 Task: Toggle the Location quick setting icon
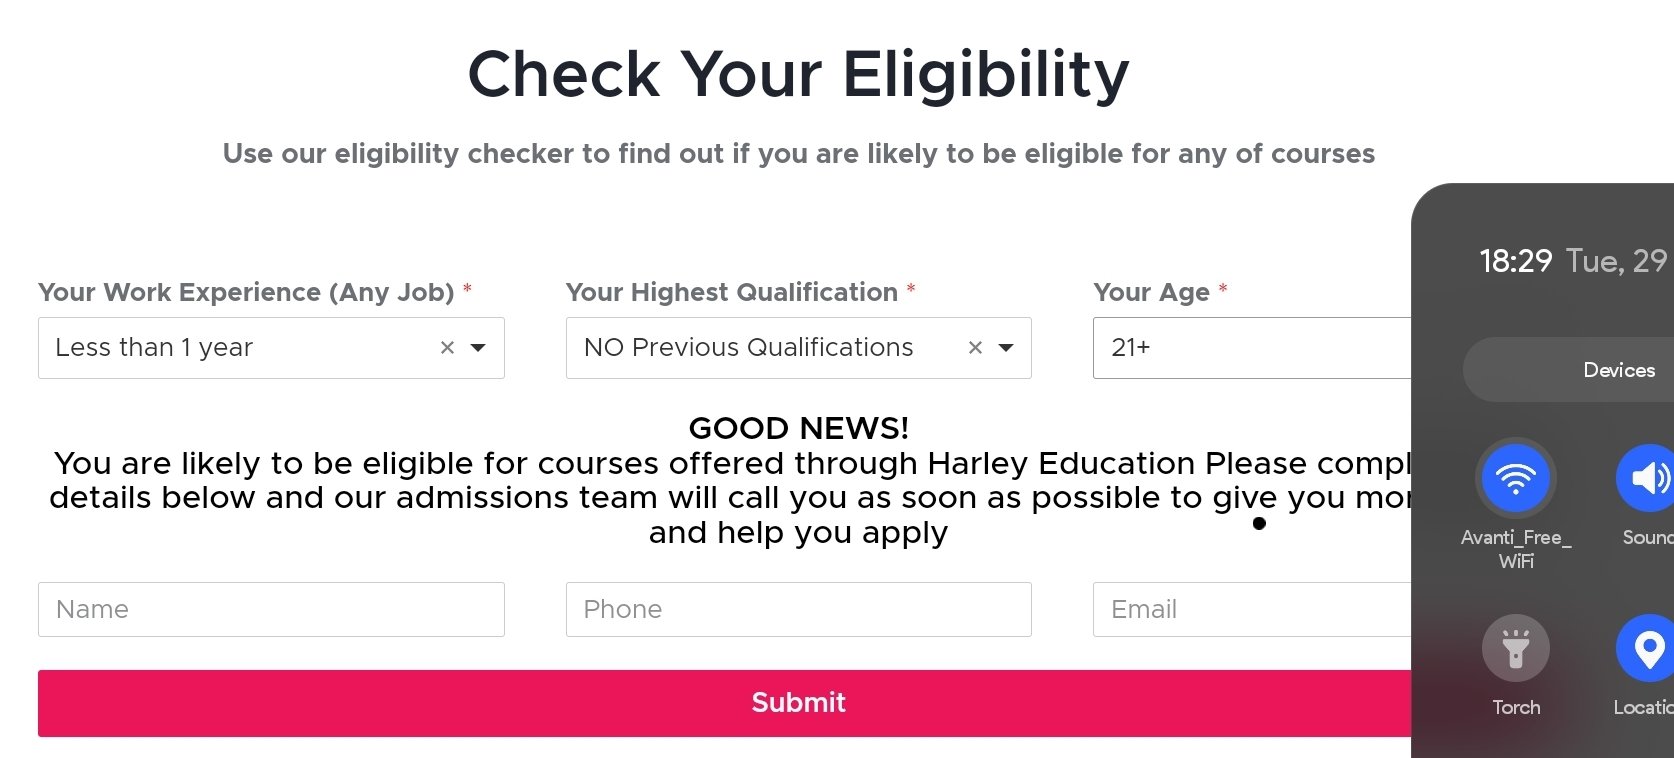click(1647, 648)
